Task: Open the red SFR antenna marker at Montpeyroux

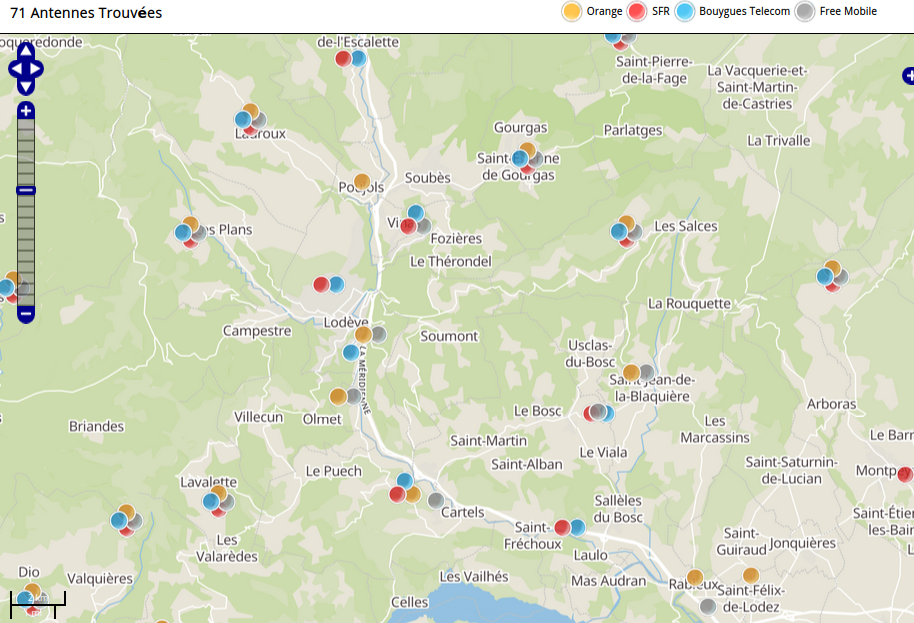Action: coord(906,474)
